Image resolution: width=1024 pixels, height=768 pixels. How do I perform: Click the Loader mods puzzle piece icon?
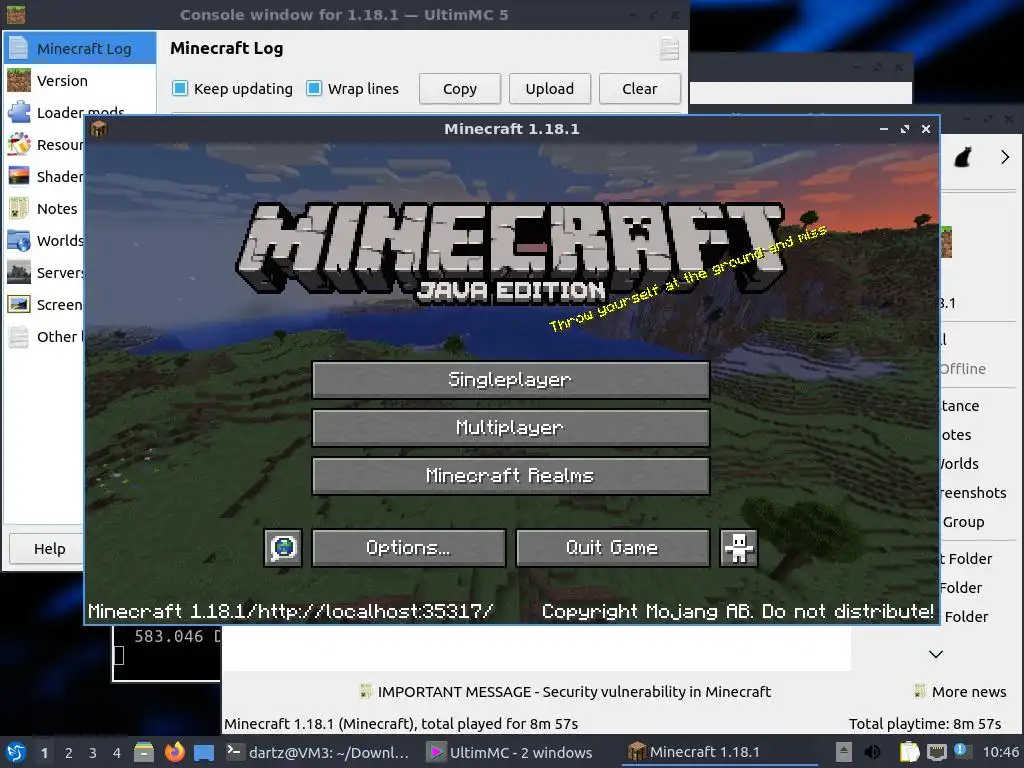point(19,112)
